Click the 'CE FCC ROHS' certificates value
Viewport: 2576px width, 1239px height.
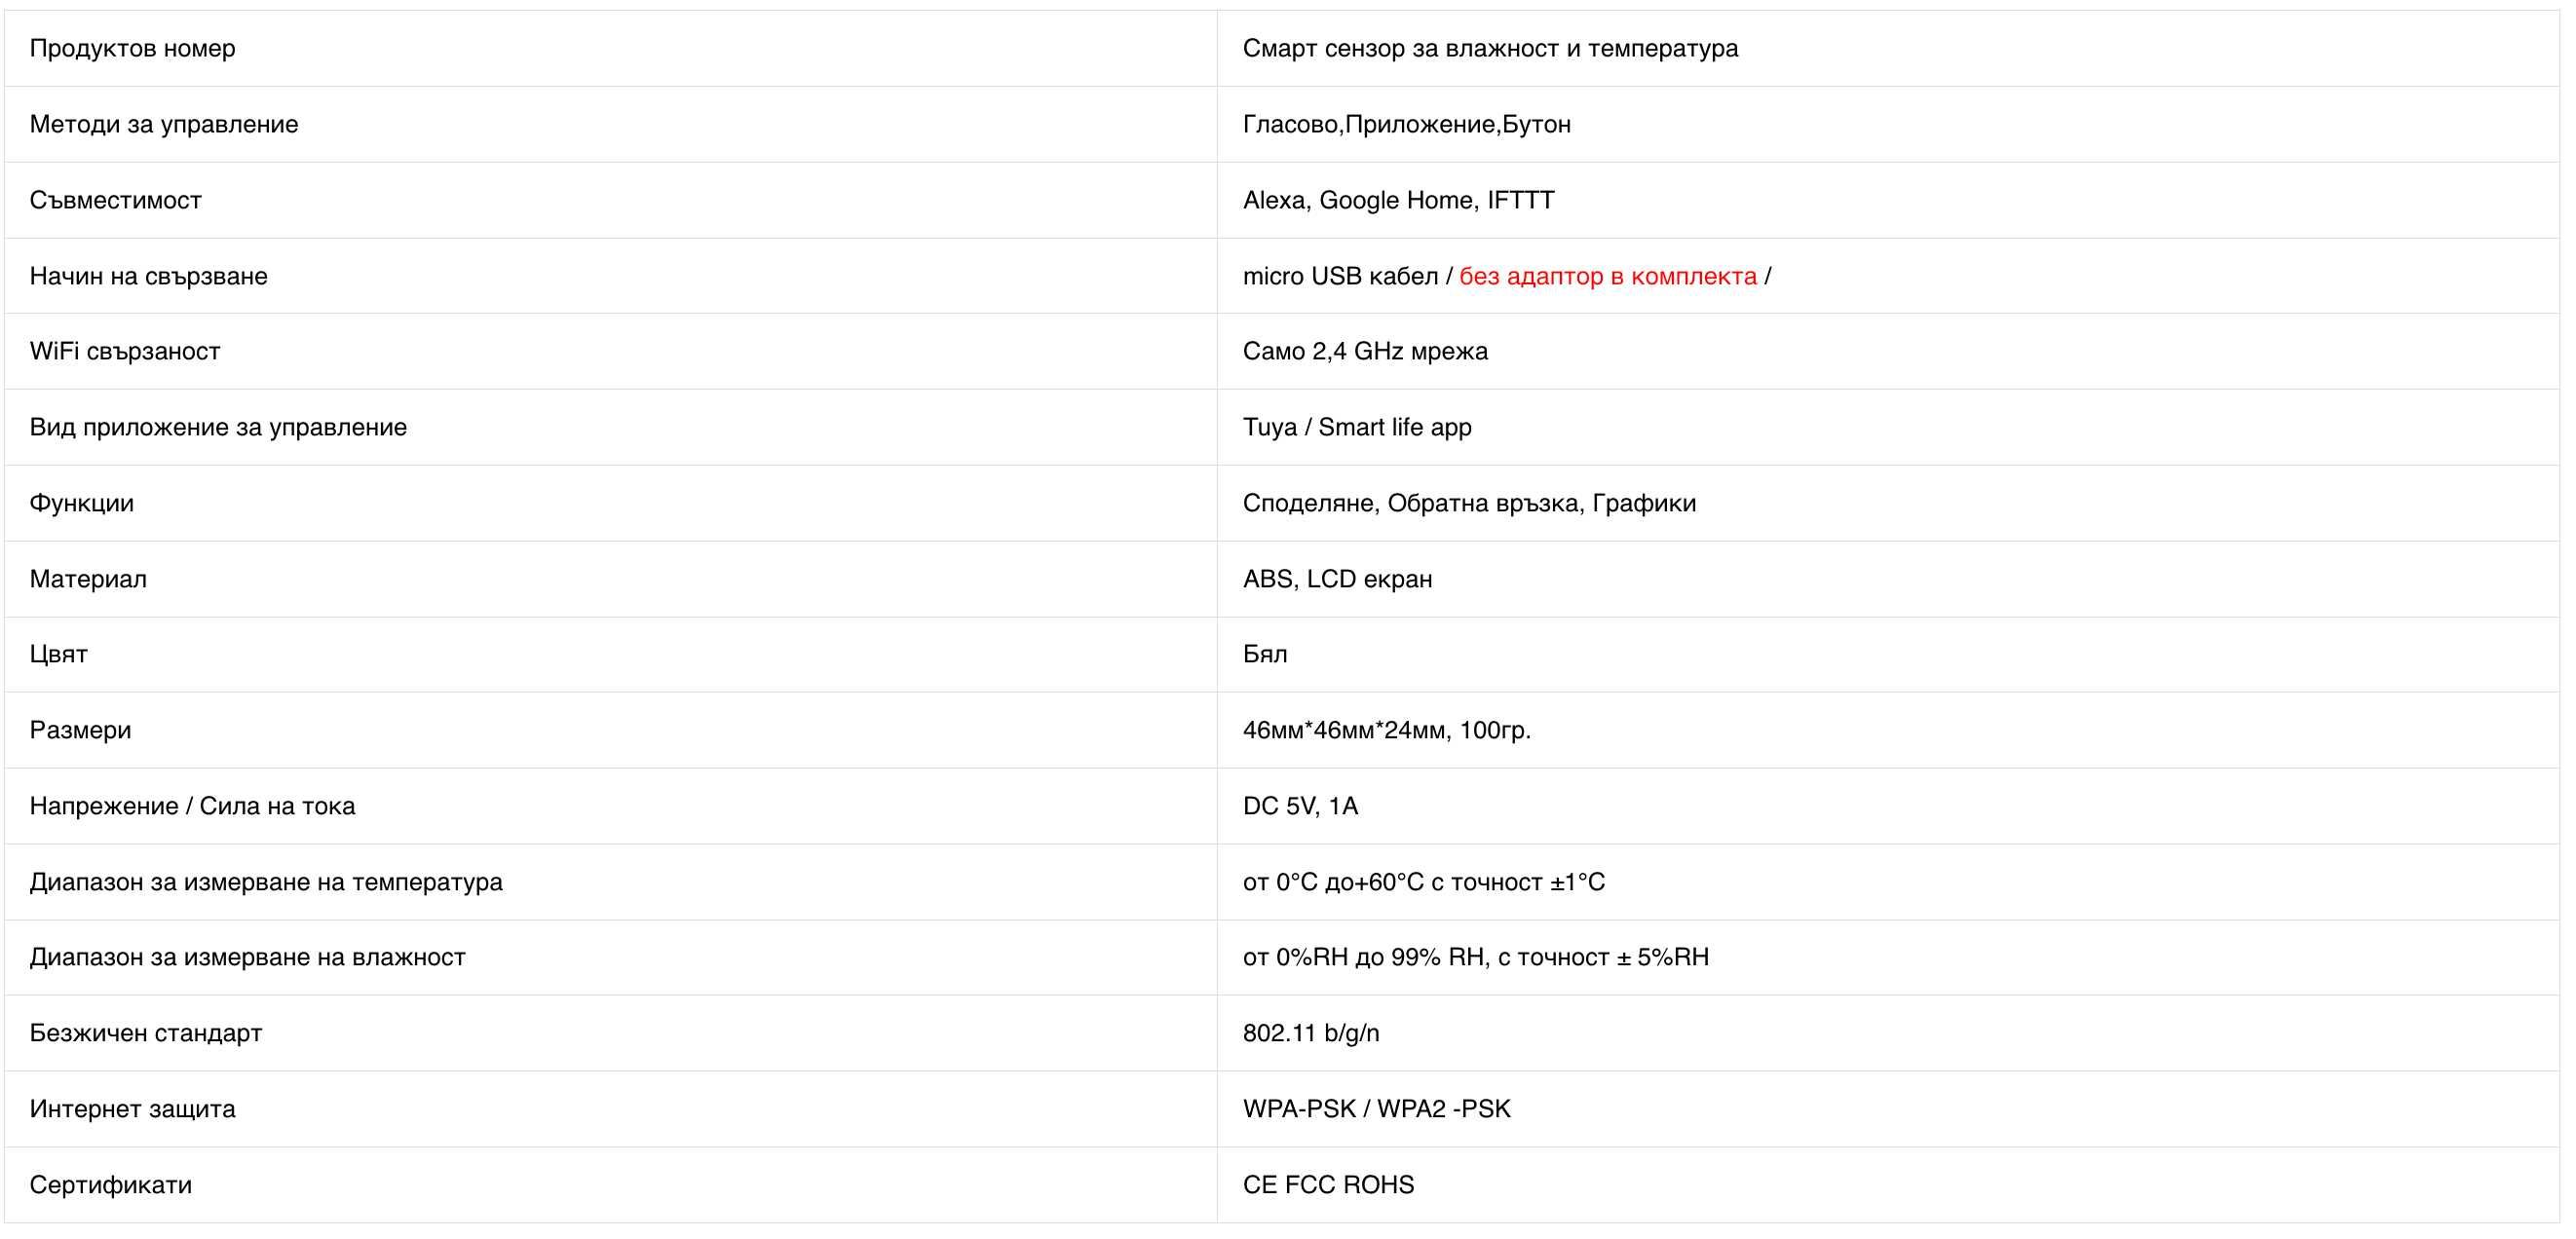pyautogui.click(x=1328, y=1185)
